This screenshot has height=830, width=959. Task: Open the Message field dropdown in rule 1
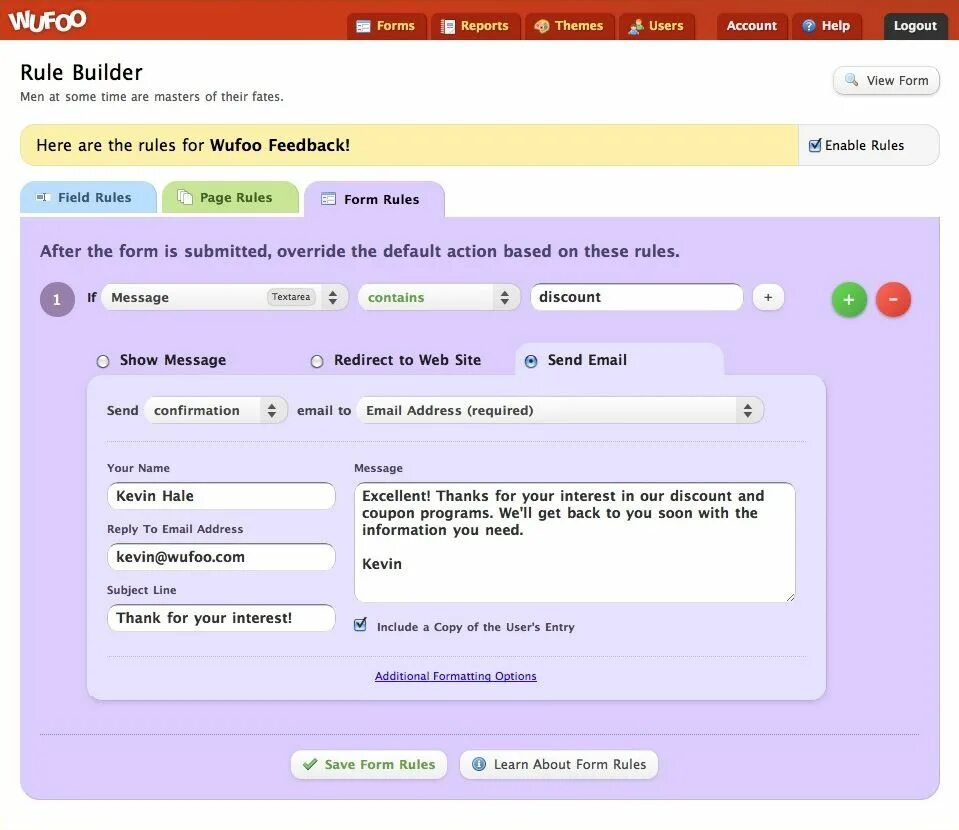coord(224,297)
